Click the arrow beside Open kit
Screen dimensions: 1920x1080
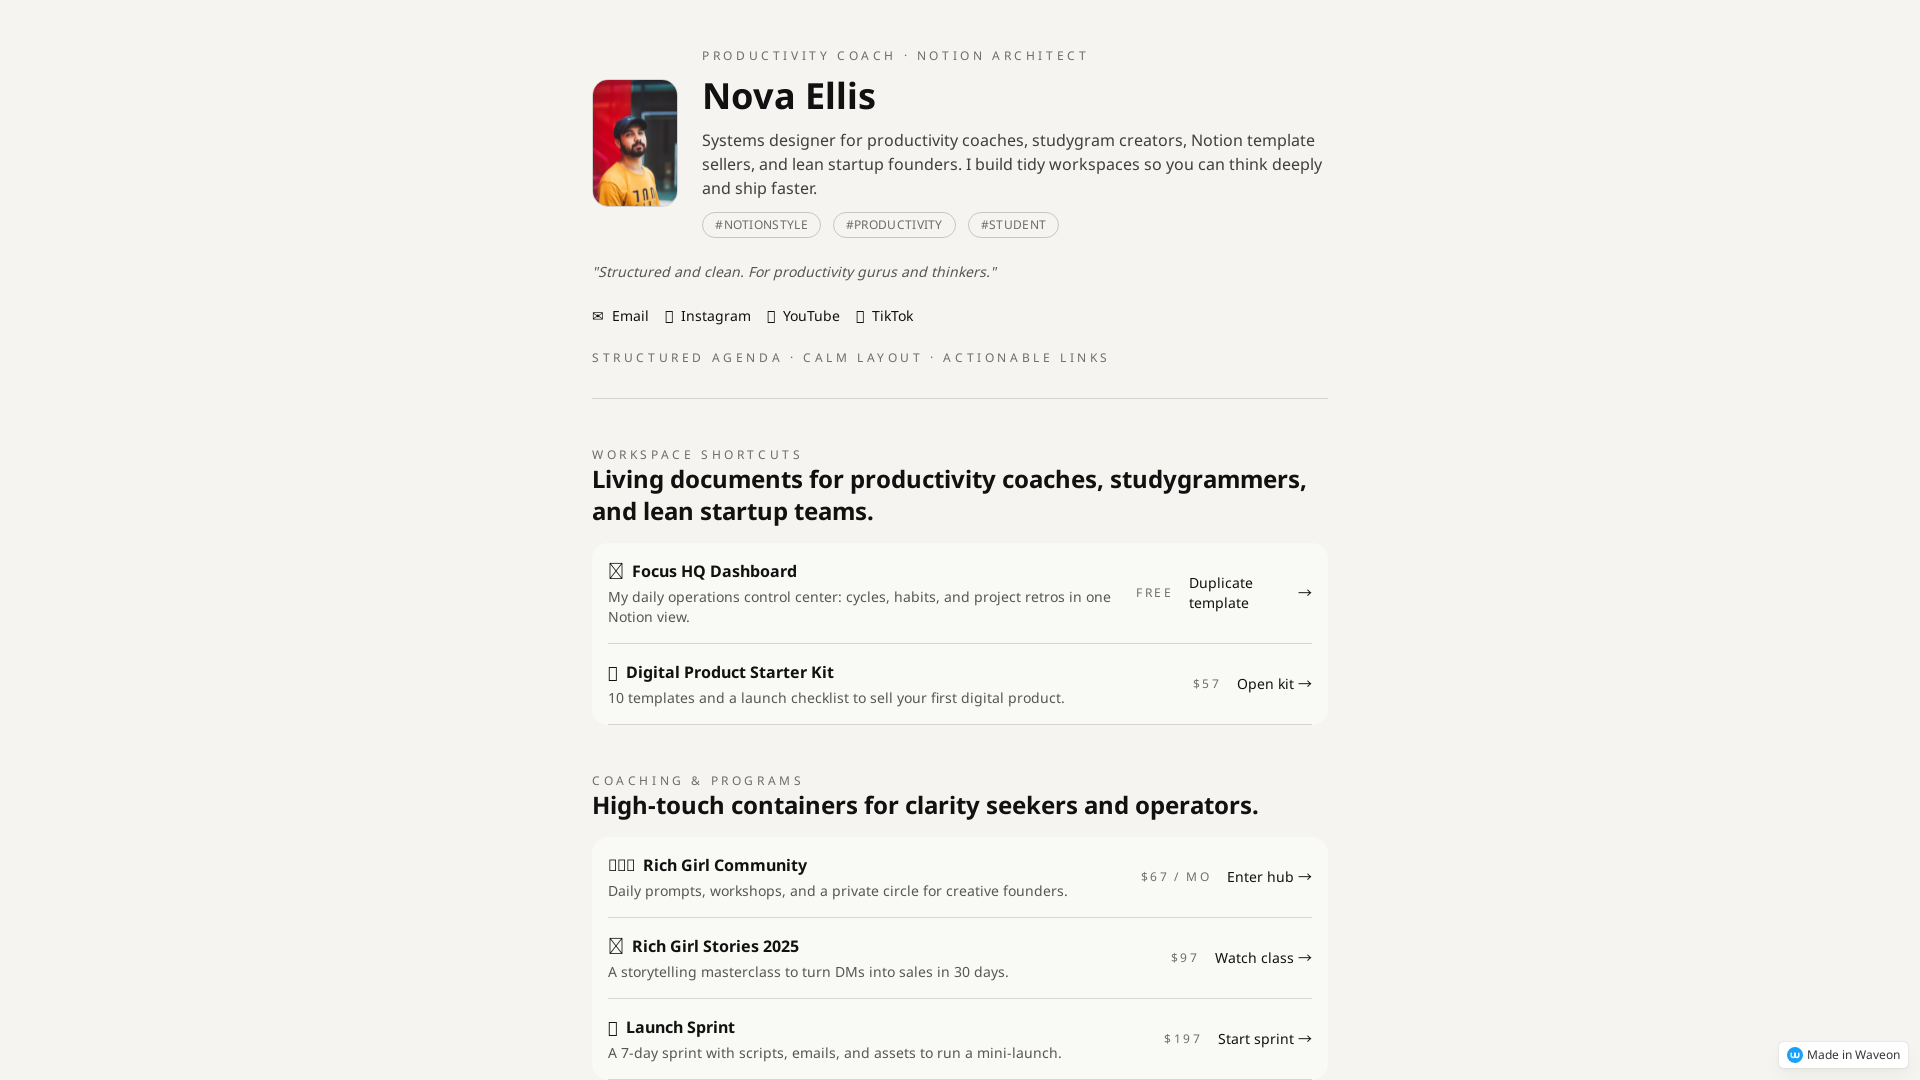click(x=1305, y=684)
